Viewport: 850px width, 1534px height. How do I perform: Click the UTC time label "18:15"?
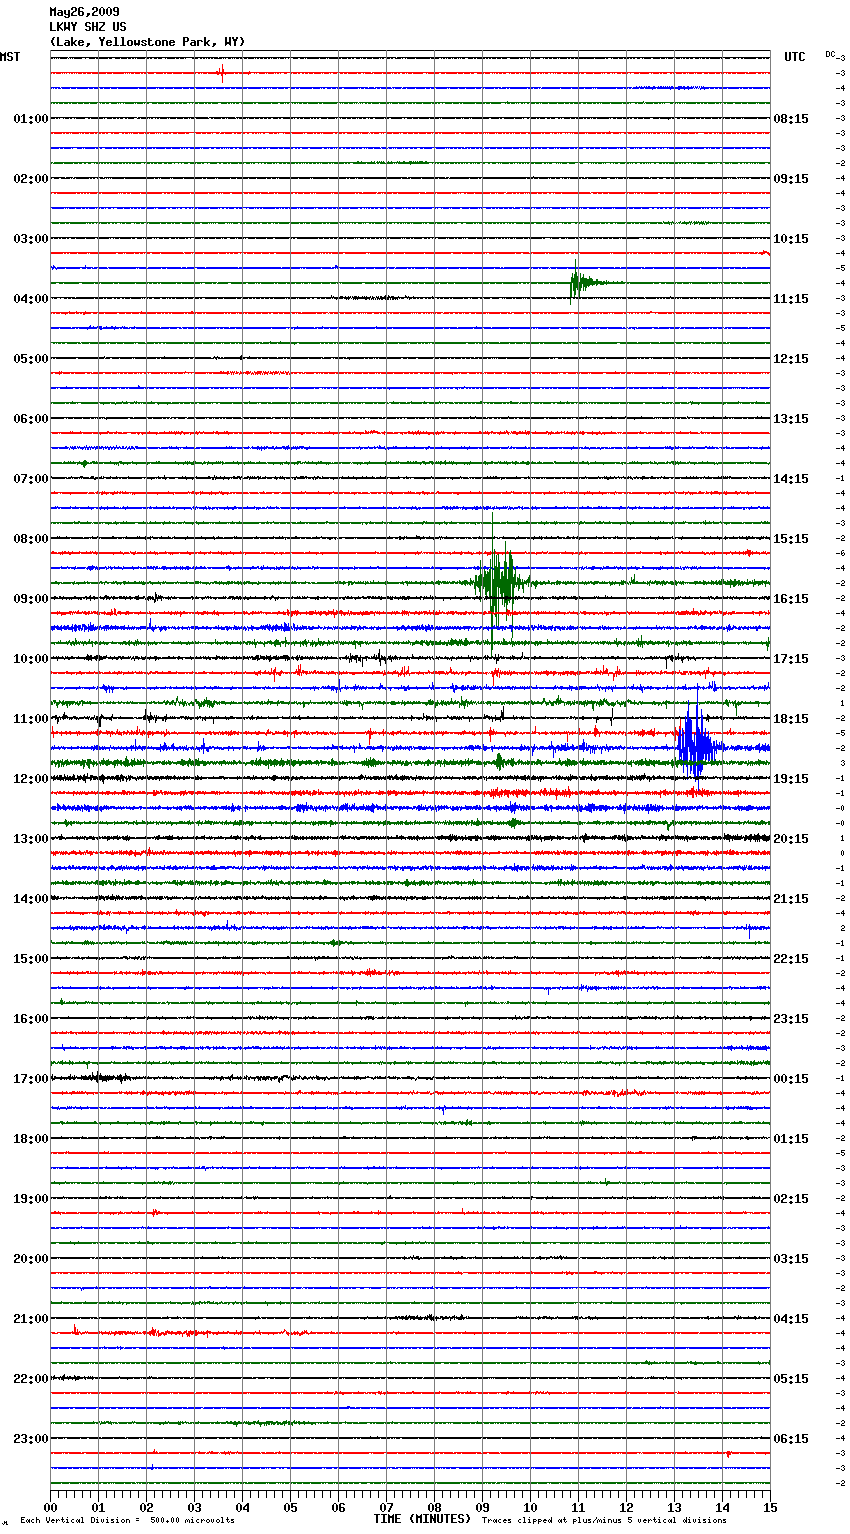click(791, 719)
